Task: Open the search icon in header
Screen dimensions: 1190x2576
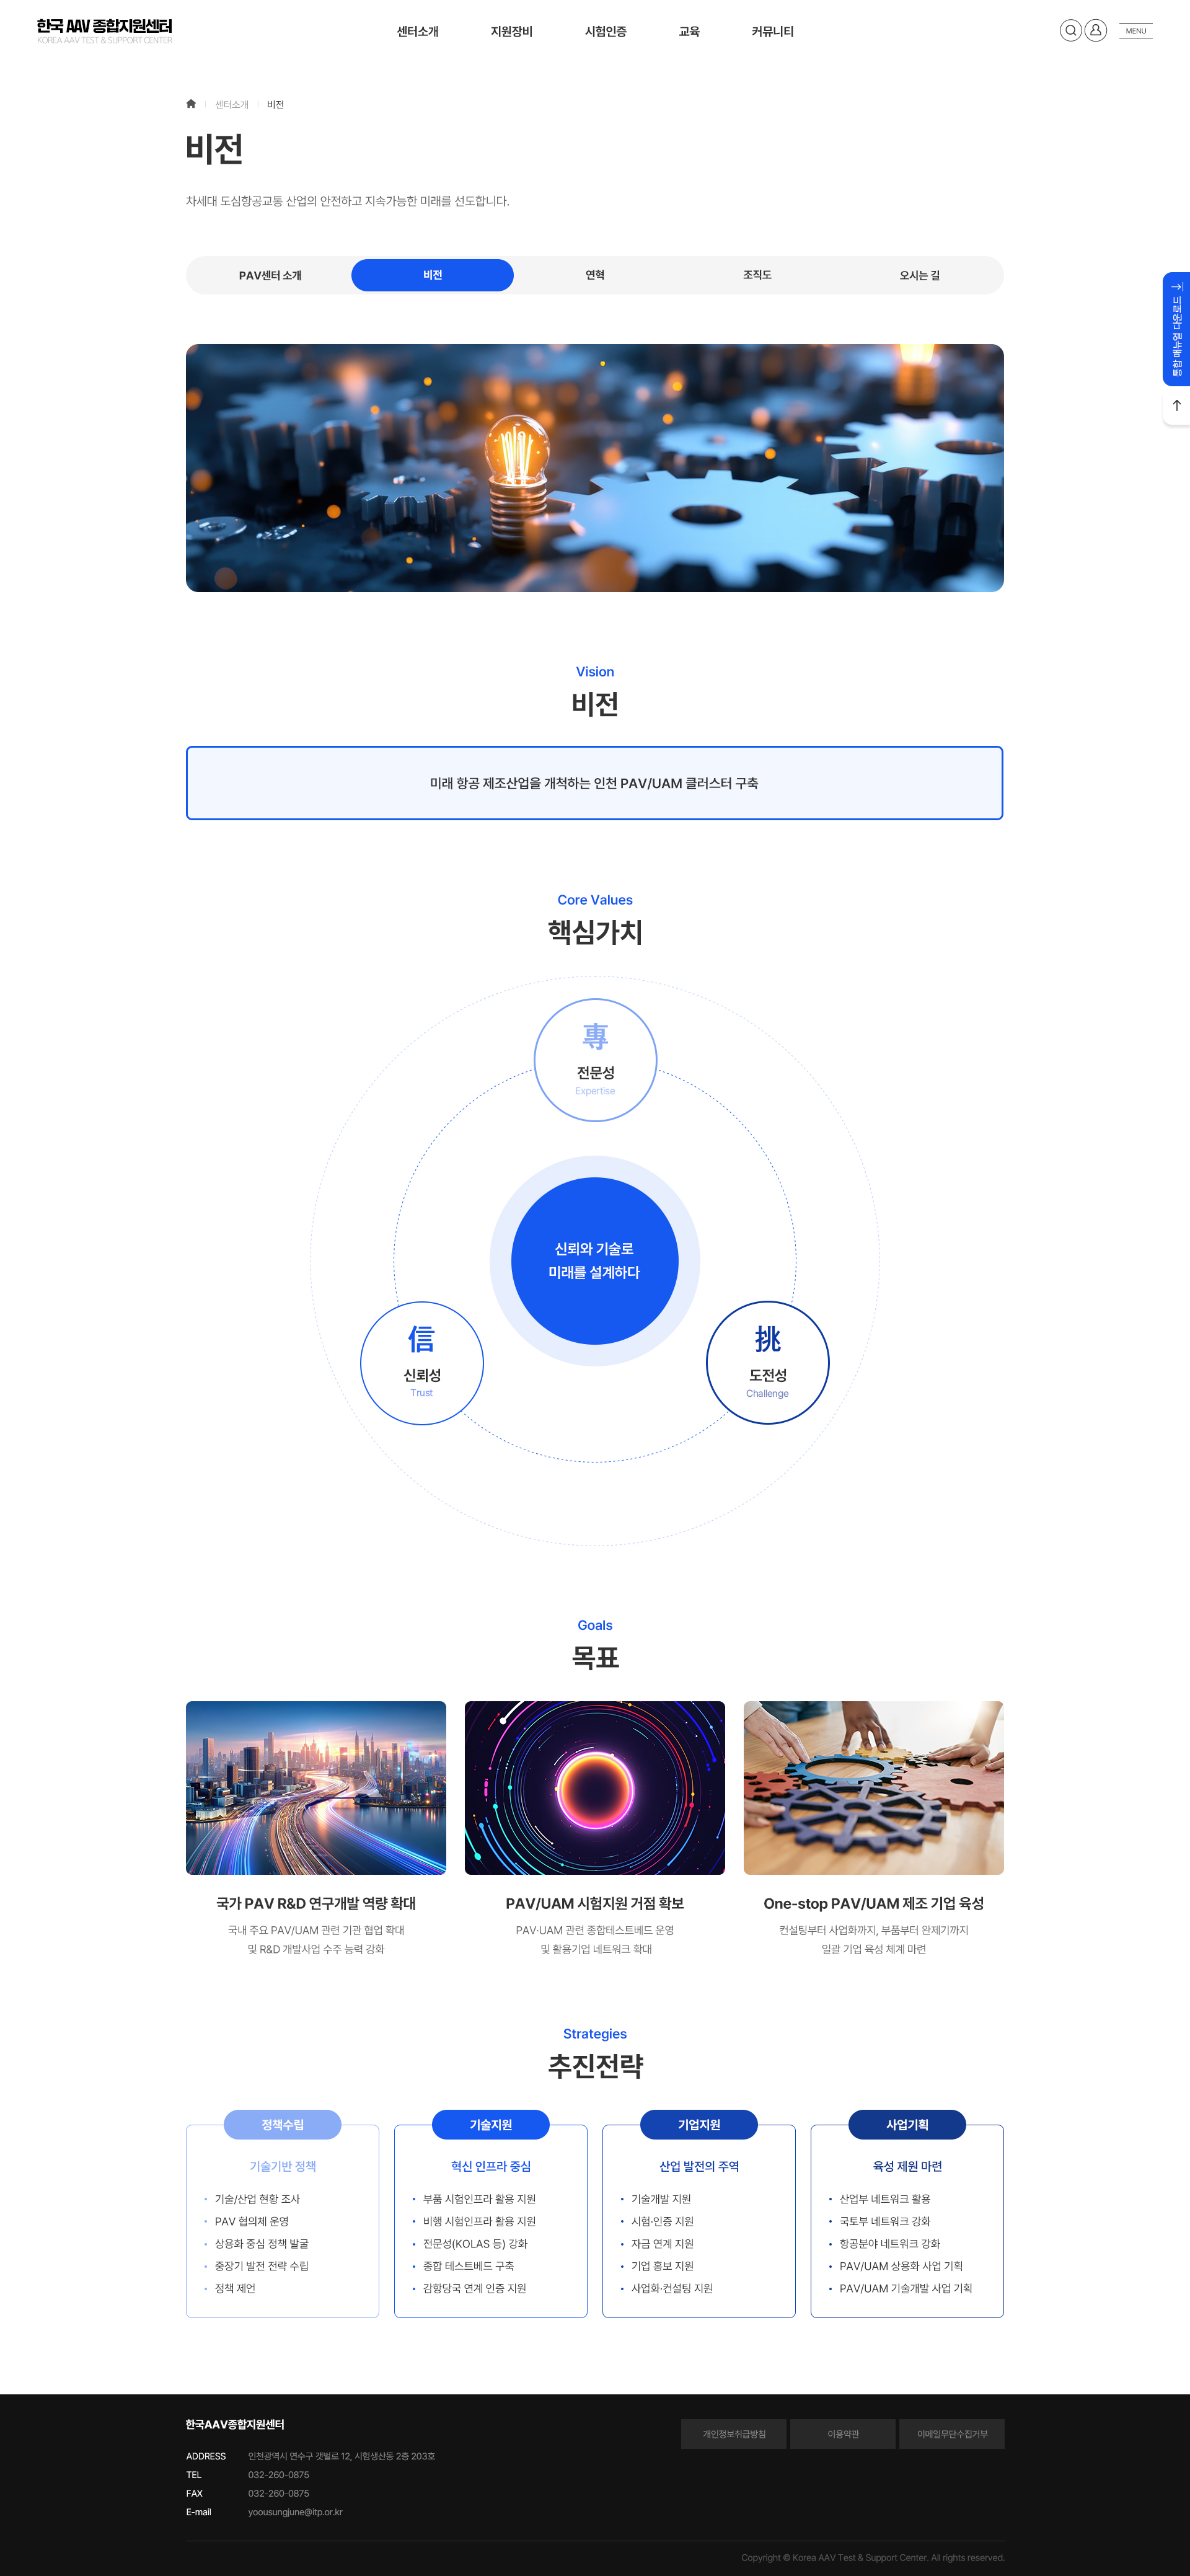Action: click(1070, 31)
